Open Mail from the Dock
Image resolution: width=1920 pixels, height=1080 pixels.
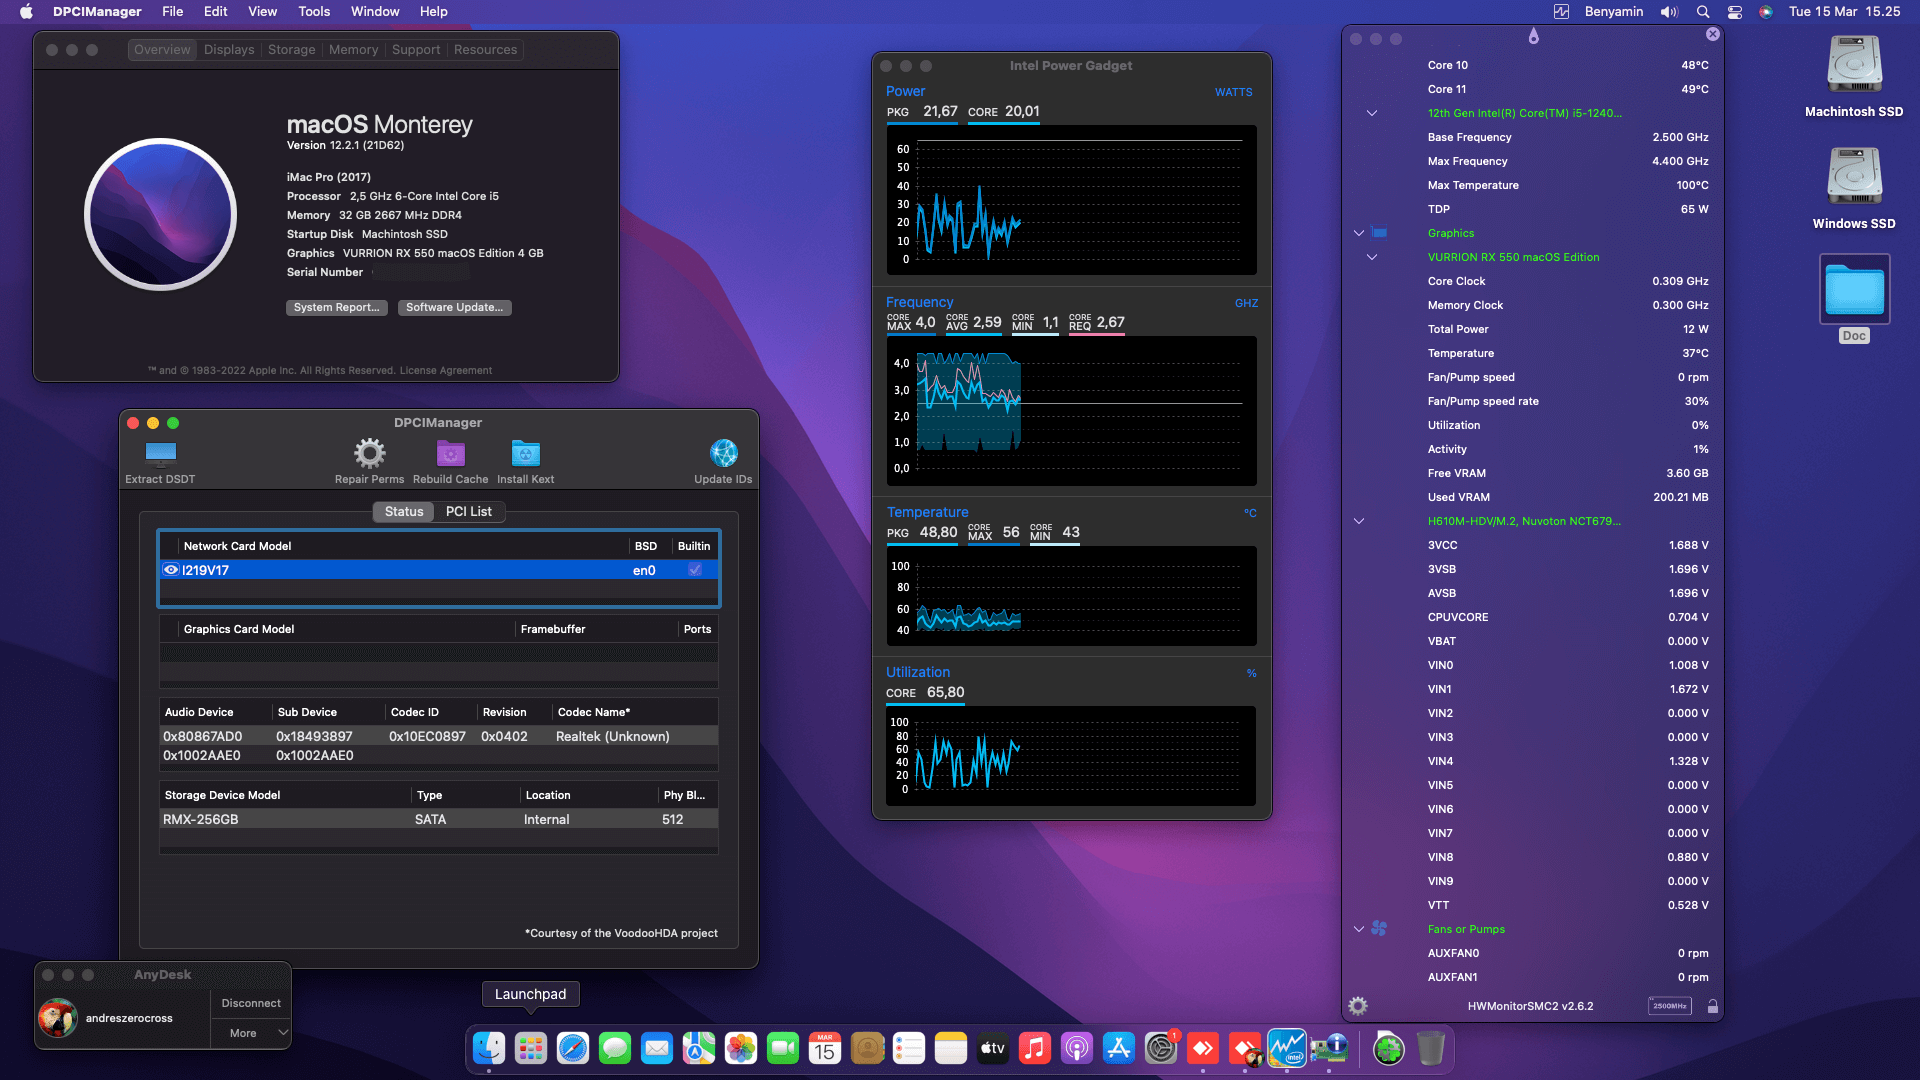tap(657, 1048)
